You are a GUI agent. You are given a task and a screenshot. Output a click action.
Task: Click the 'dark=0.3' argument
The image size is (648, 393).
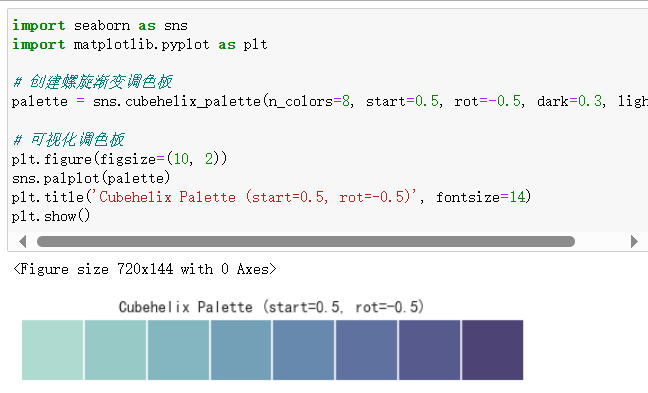pos(569,101)
